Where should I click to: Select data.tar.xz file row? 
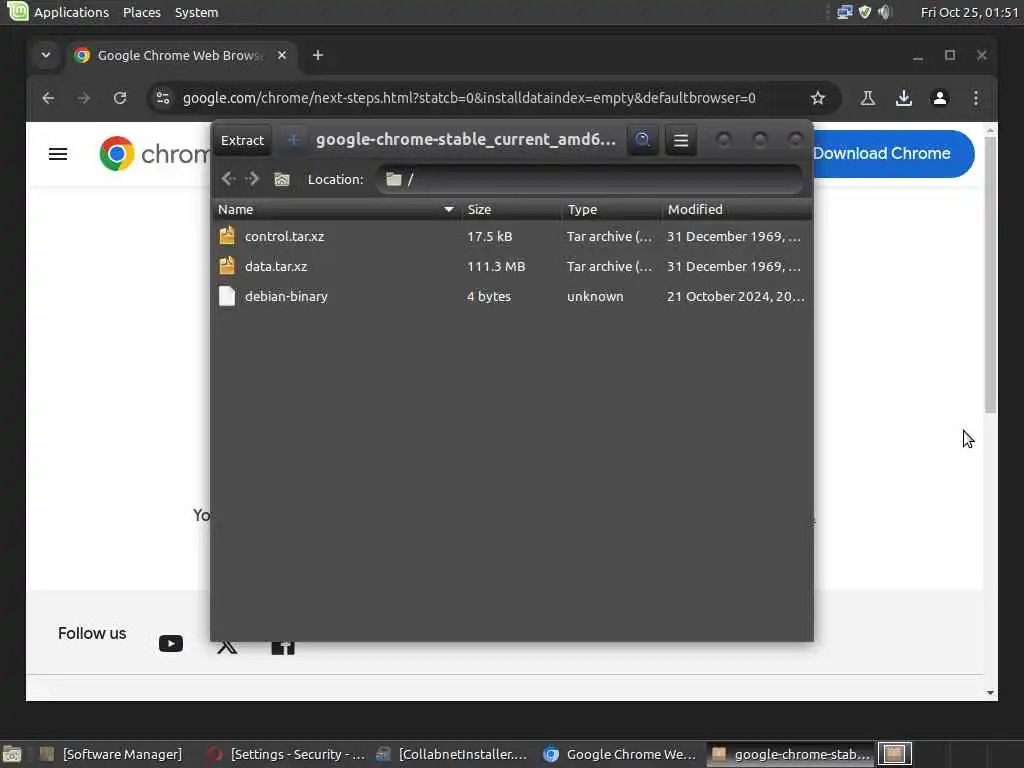click(512, 266)
